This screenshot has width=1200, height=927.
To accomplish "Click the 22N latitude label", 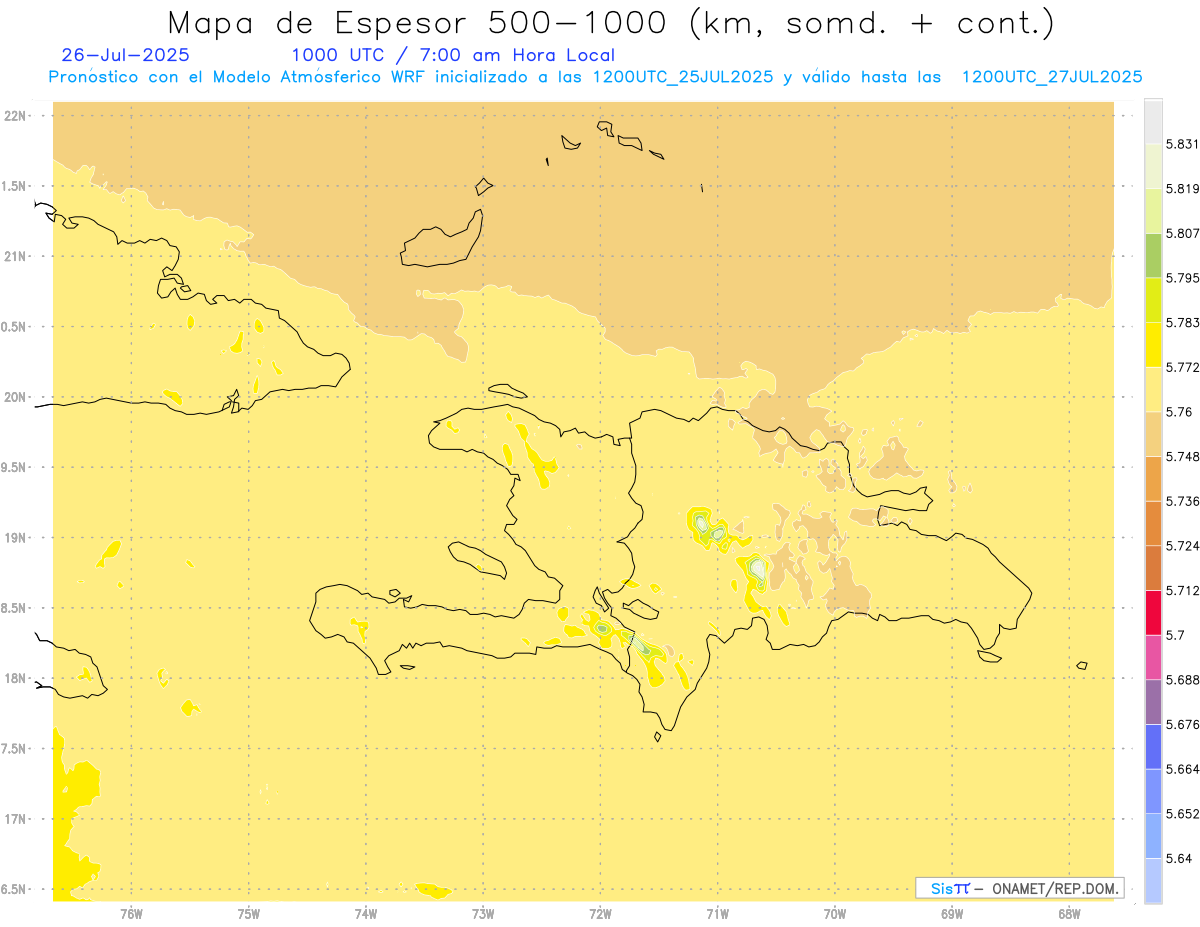I will 14,116.
